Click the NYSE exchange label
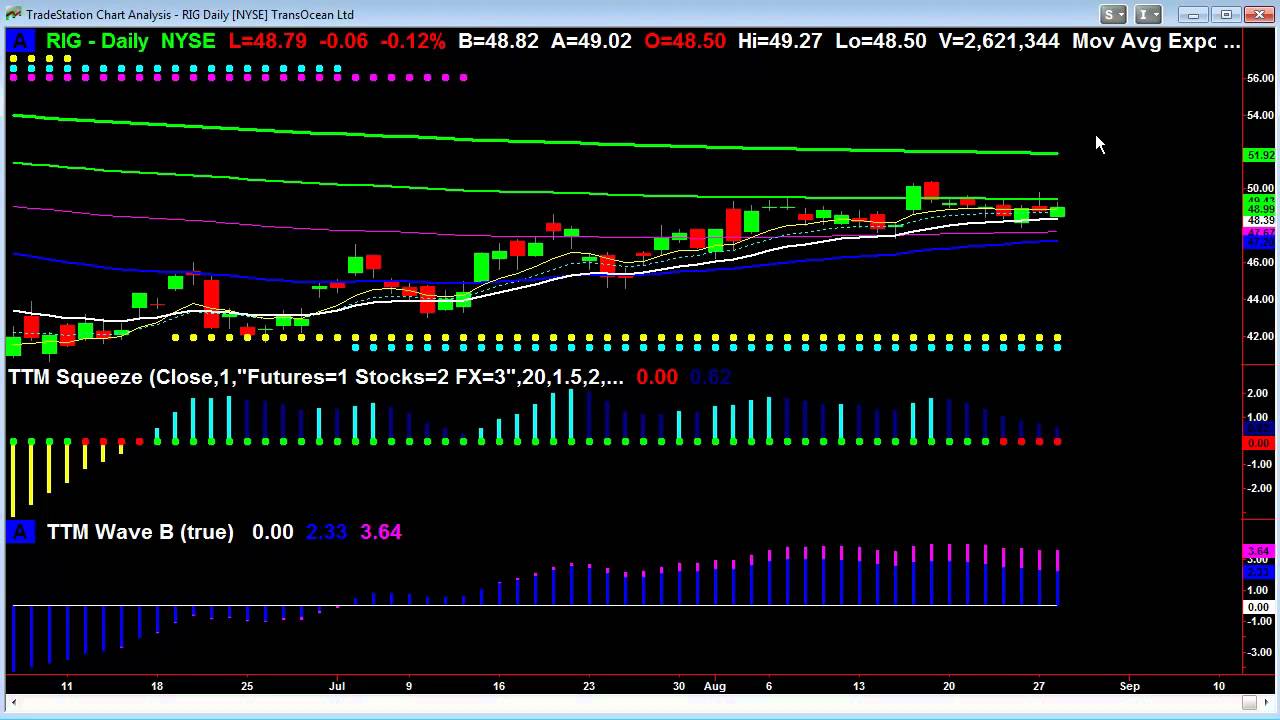 (188, 41)
